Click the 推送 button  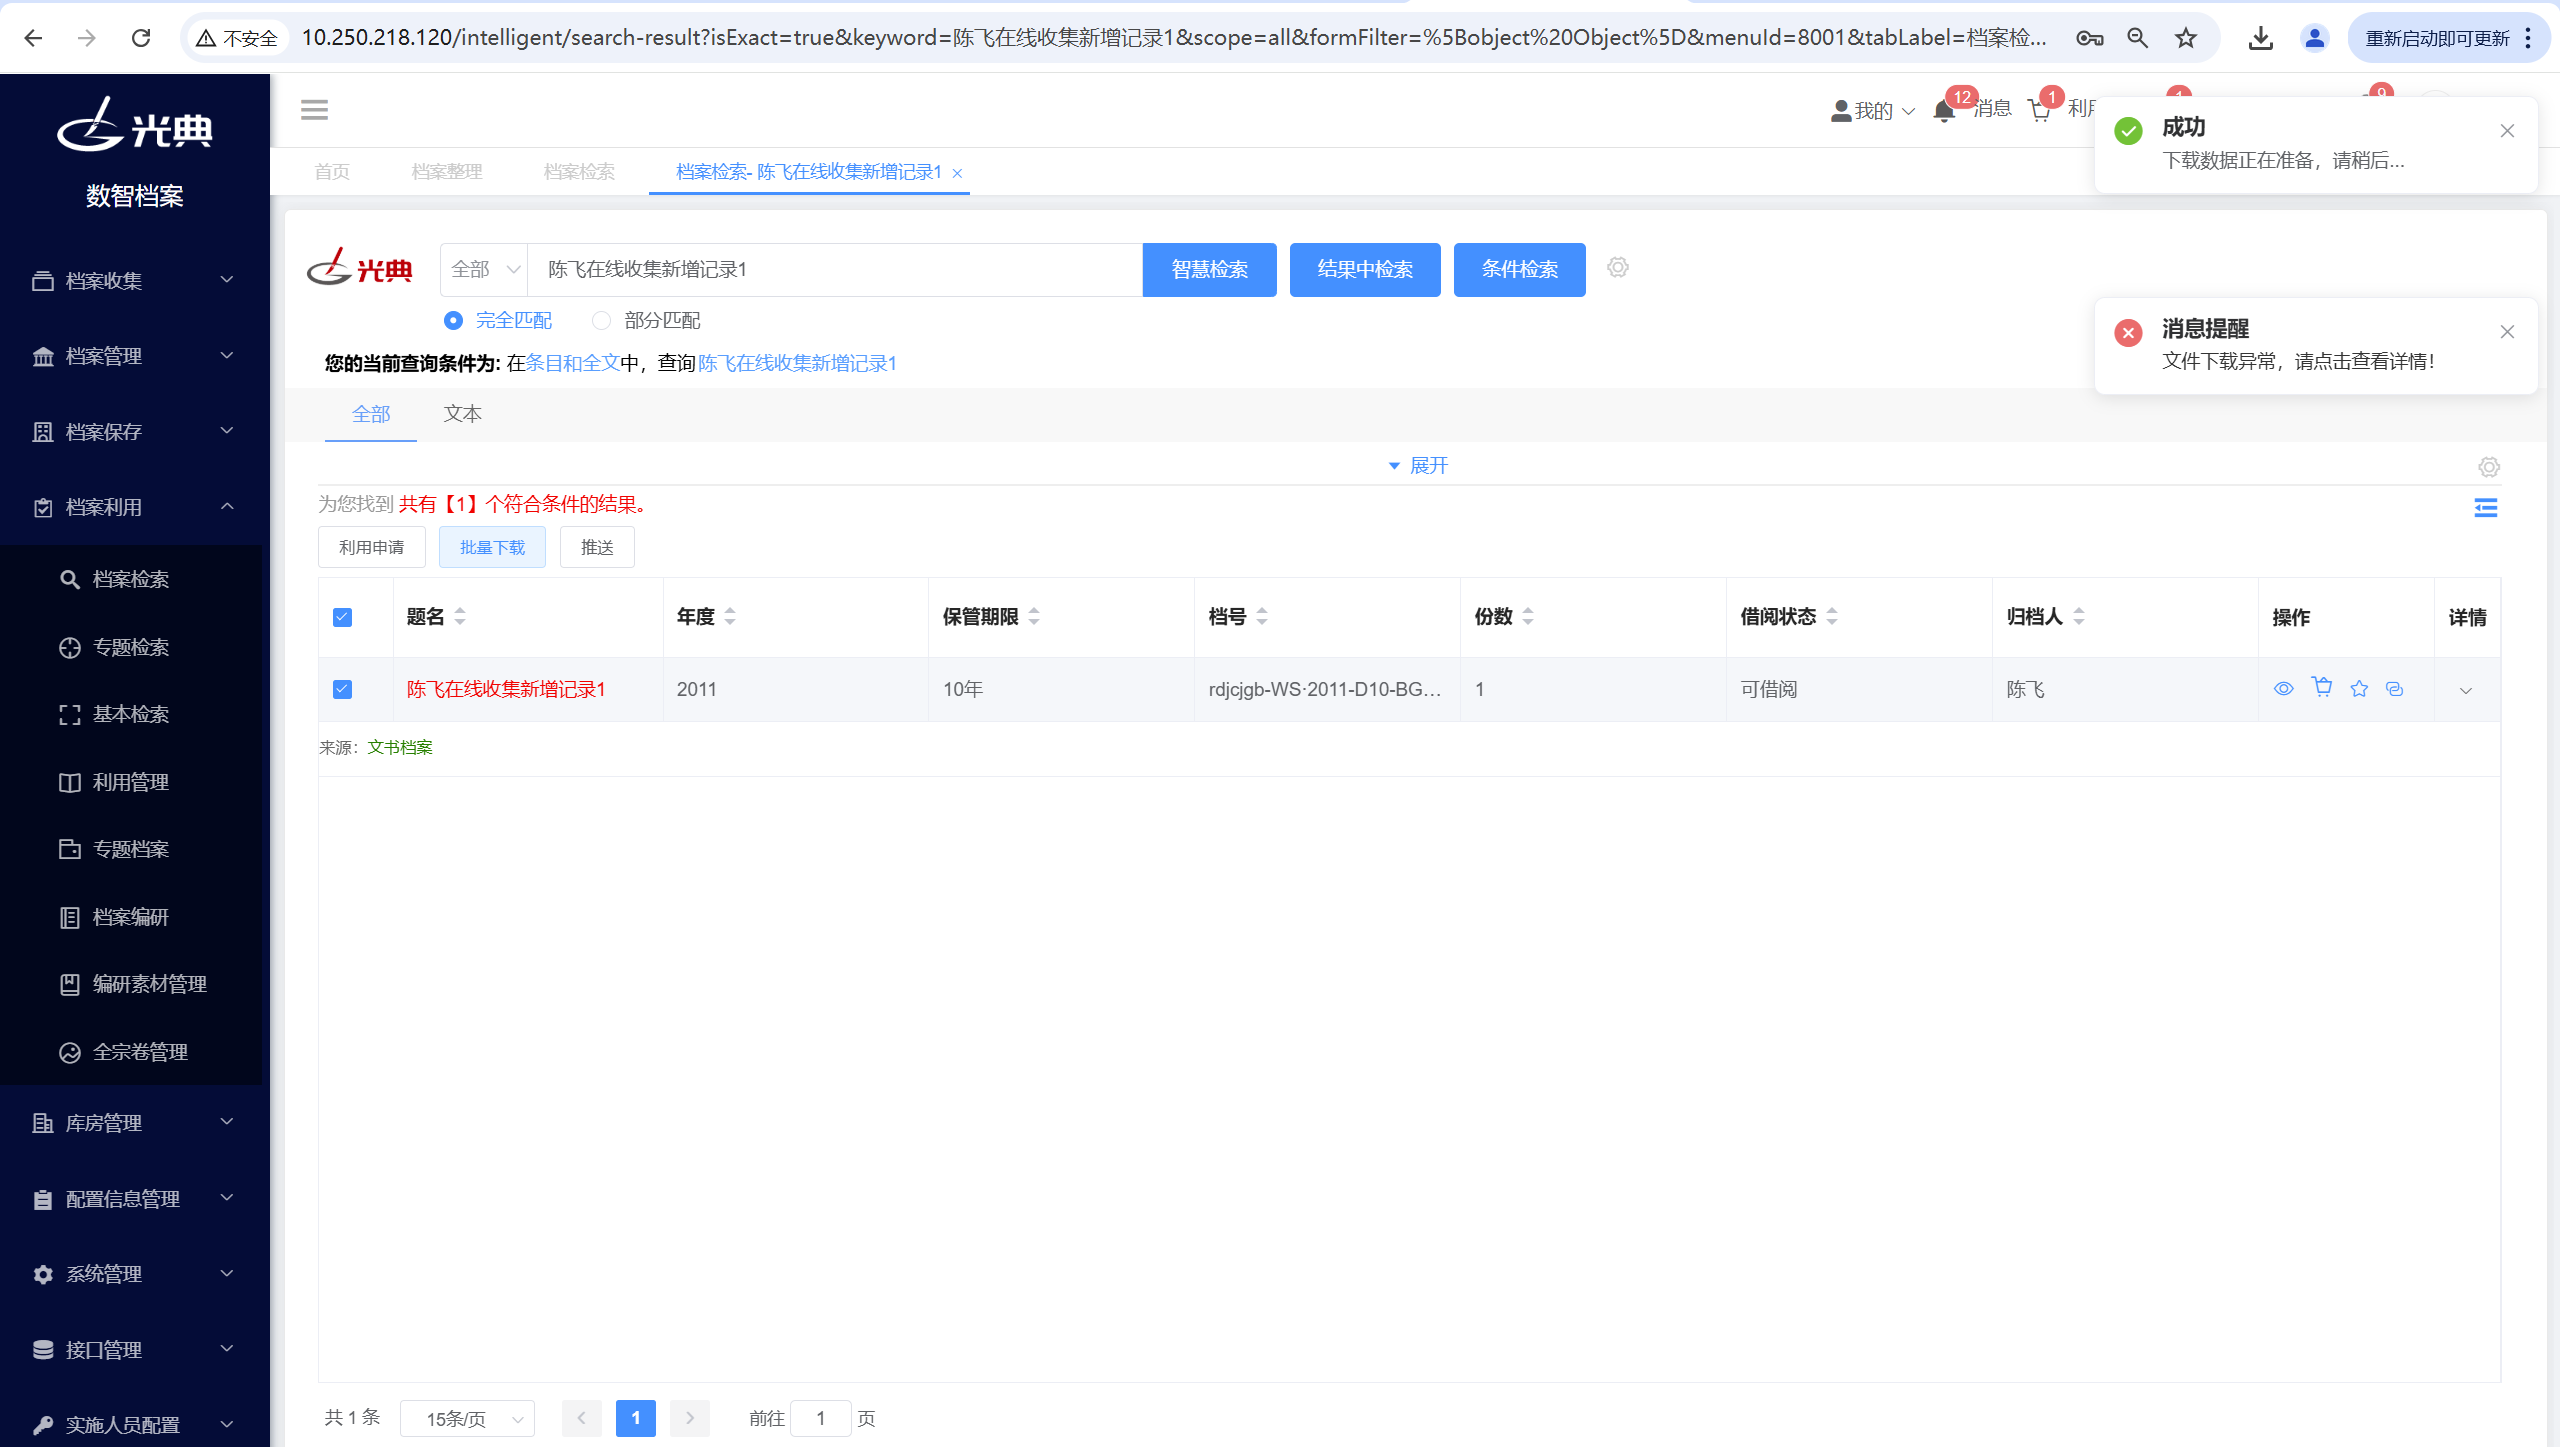point(597,547)
